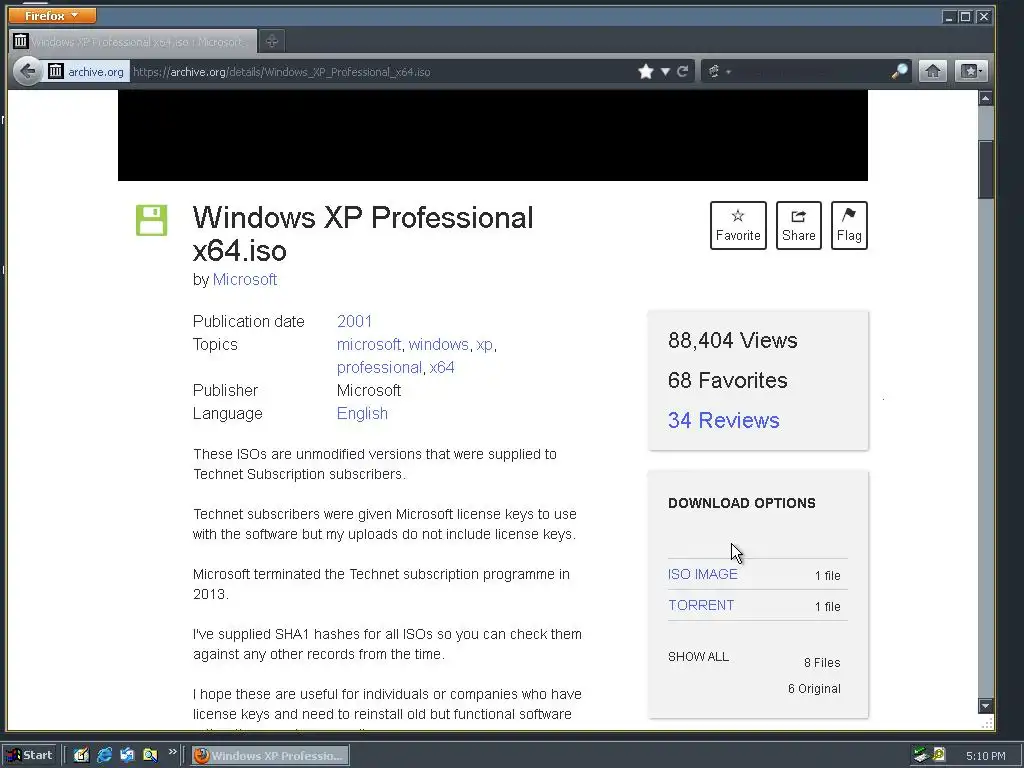Viewport: 1024px width, 768px height.
Task: Open the English language link
Action: [x=362, y=413]
